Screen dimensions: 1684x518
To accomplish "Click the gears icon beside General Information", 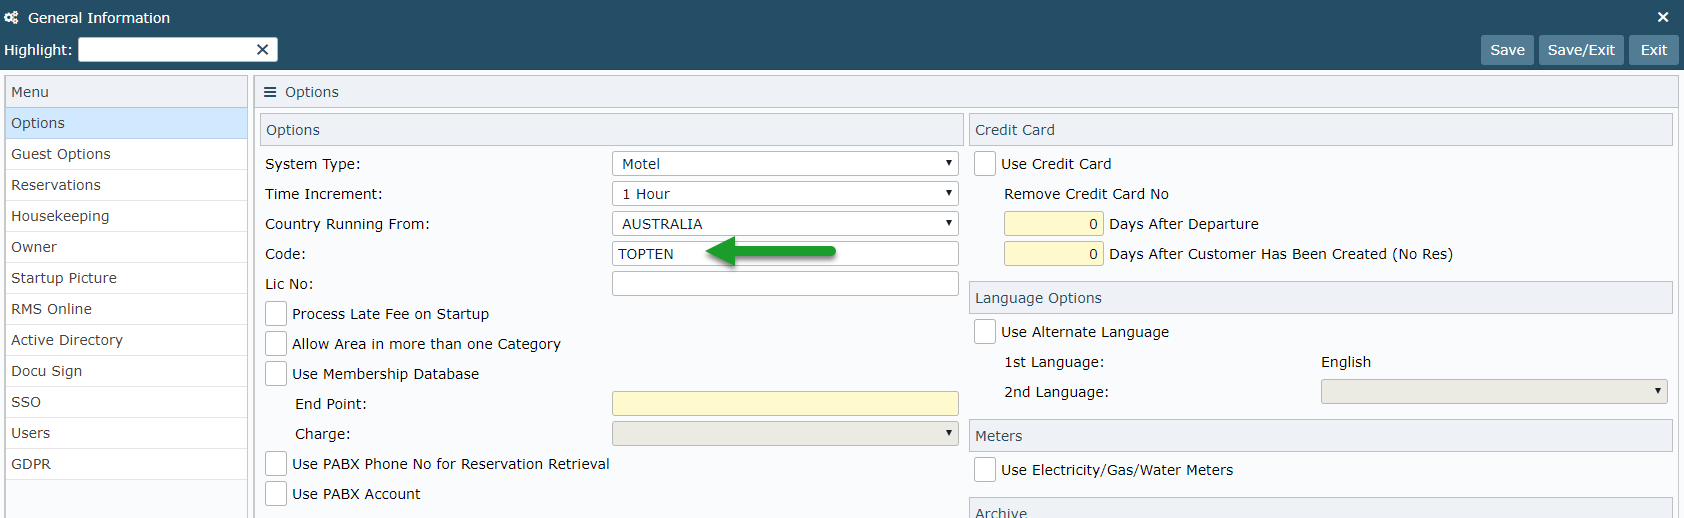I will tap(12, 18).
